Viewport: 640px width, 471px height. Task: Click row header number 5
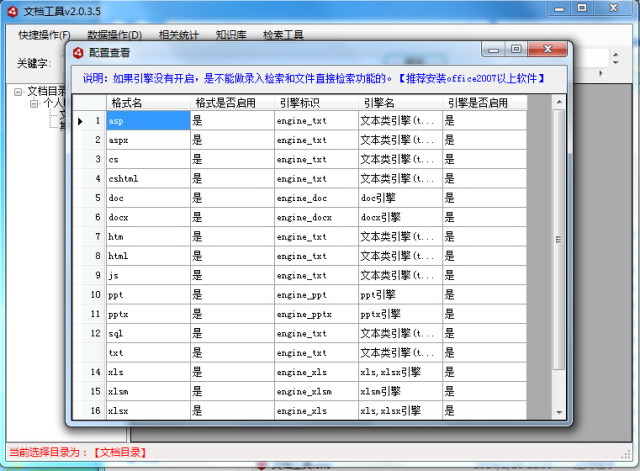90,198
